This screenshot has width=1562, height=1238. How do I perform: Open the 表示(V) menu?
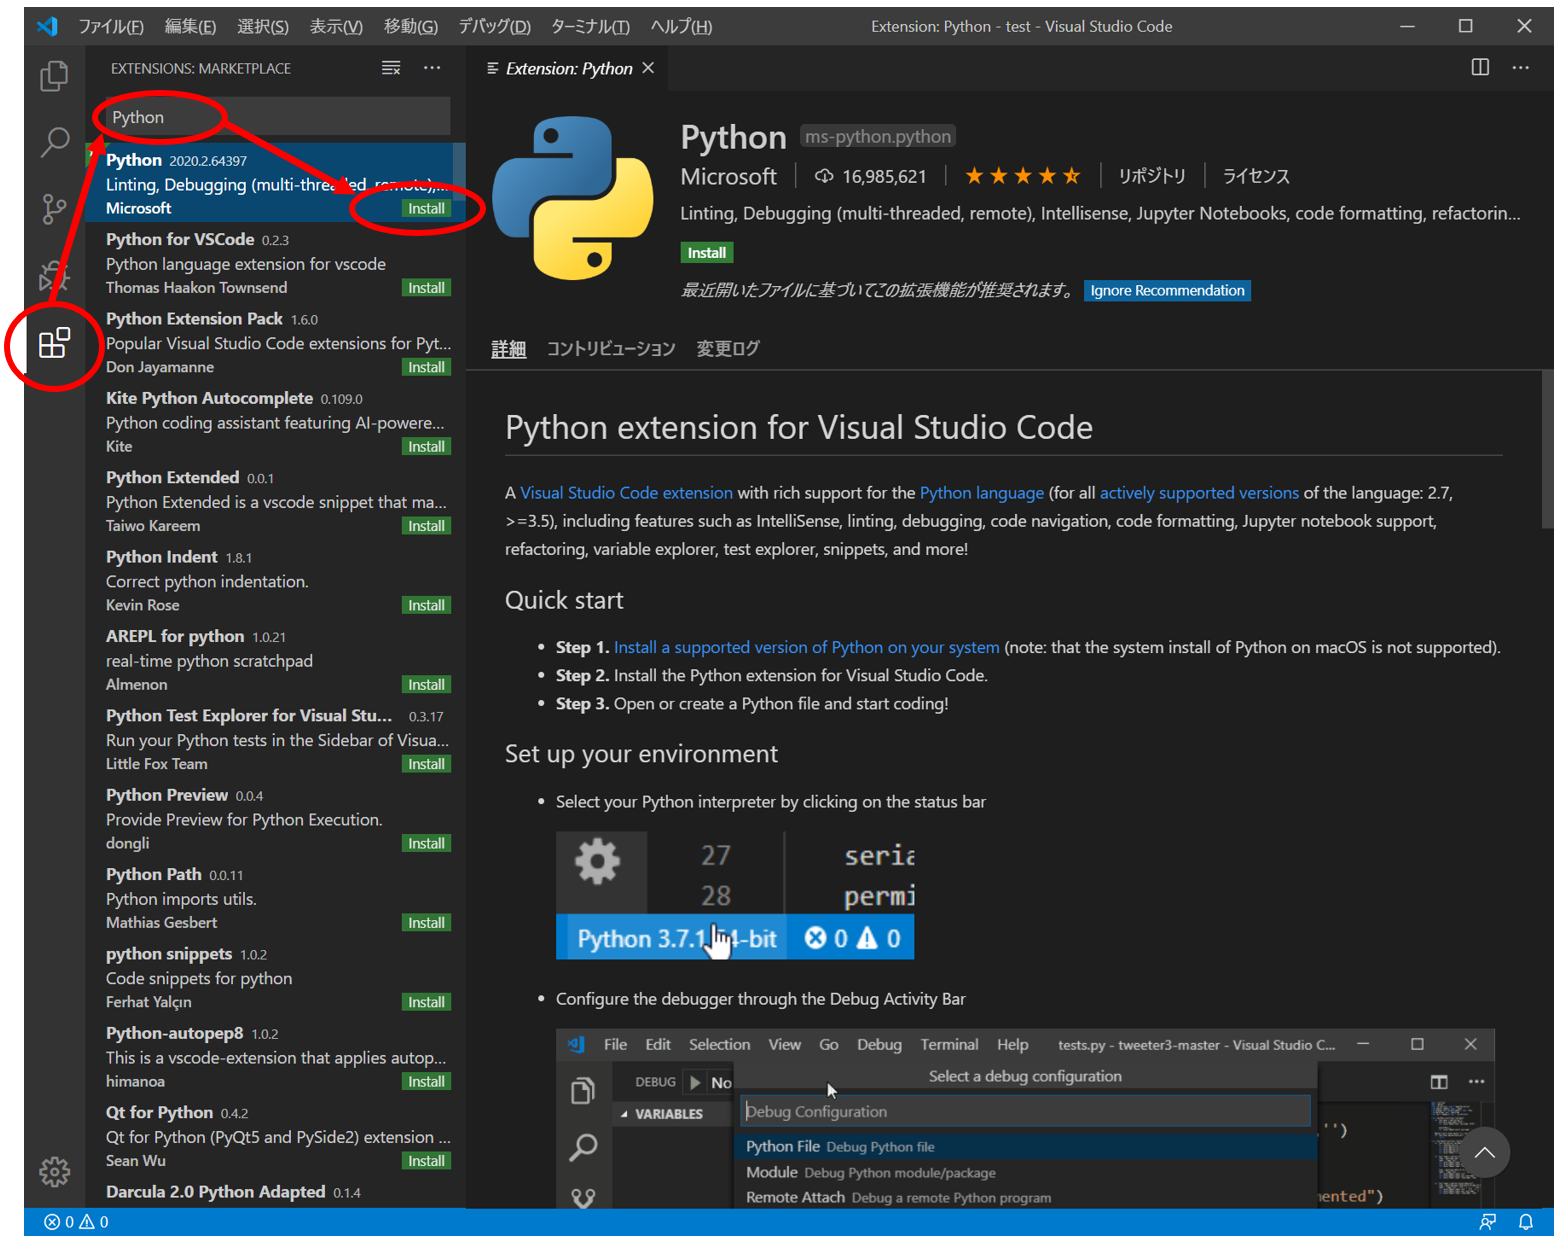(336, 26)
